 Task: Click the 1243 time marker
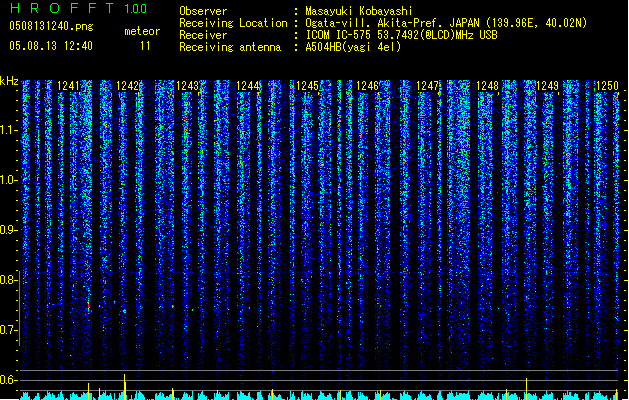(x=188, y=86)
